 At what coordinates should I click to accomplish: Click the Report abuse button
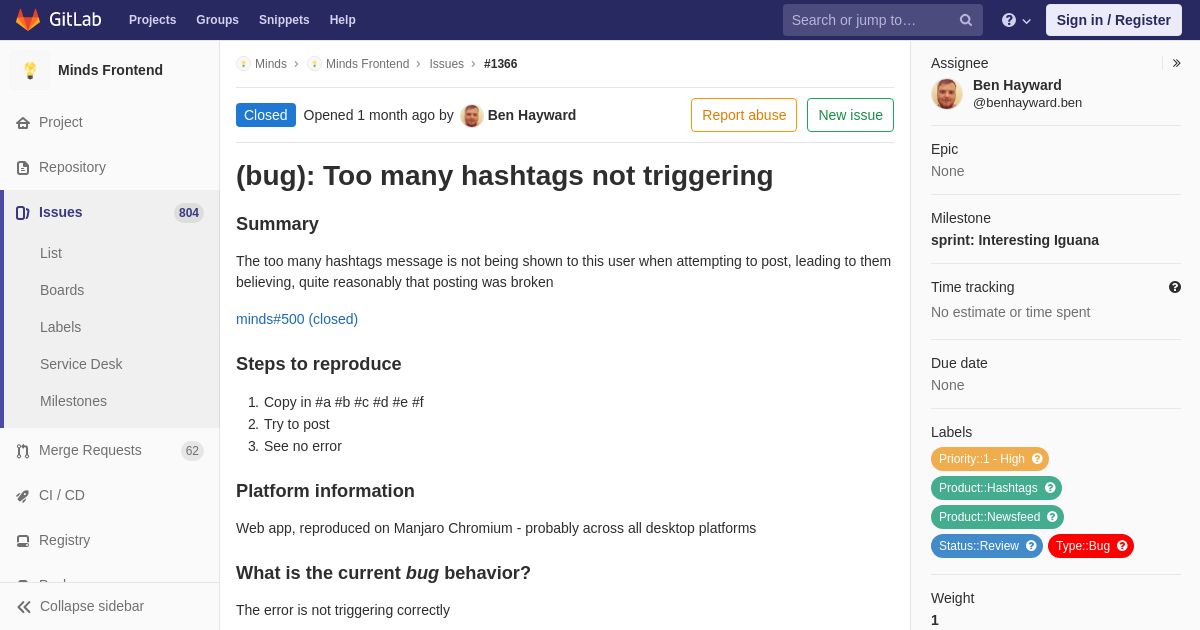pyautogui.click(x=744, y=115)
